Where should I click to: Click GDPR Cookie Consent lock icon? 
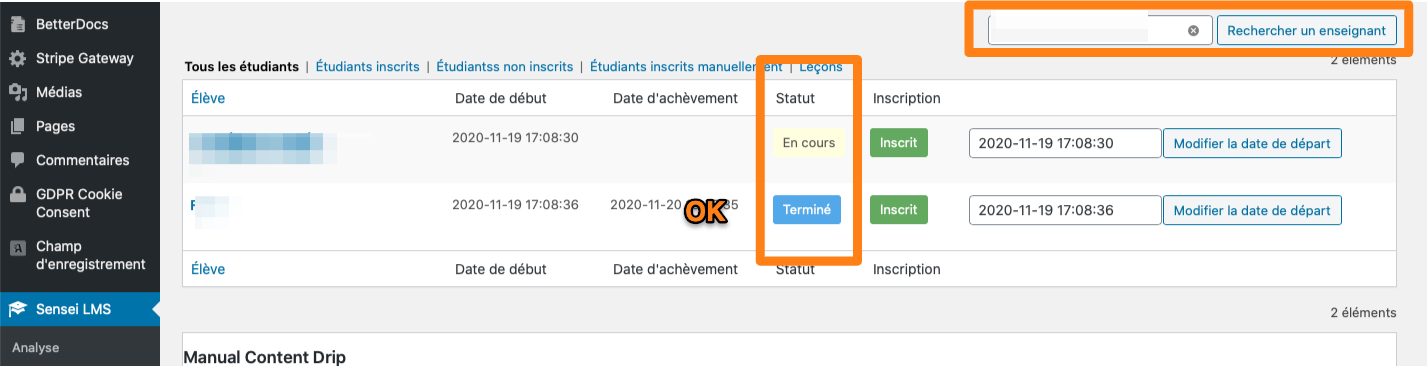coord(17,194)
